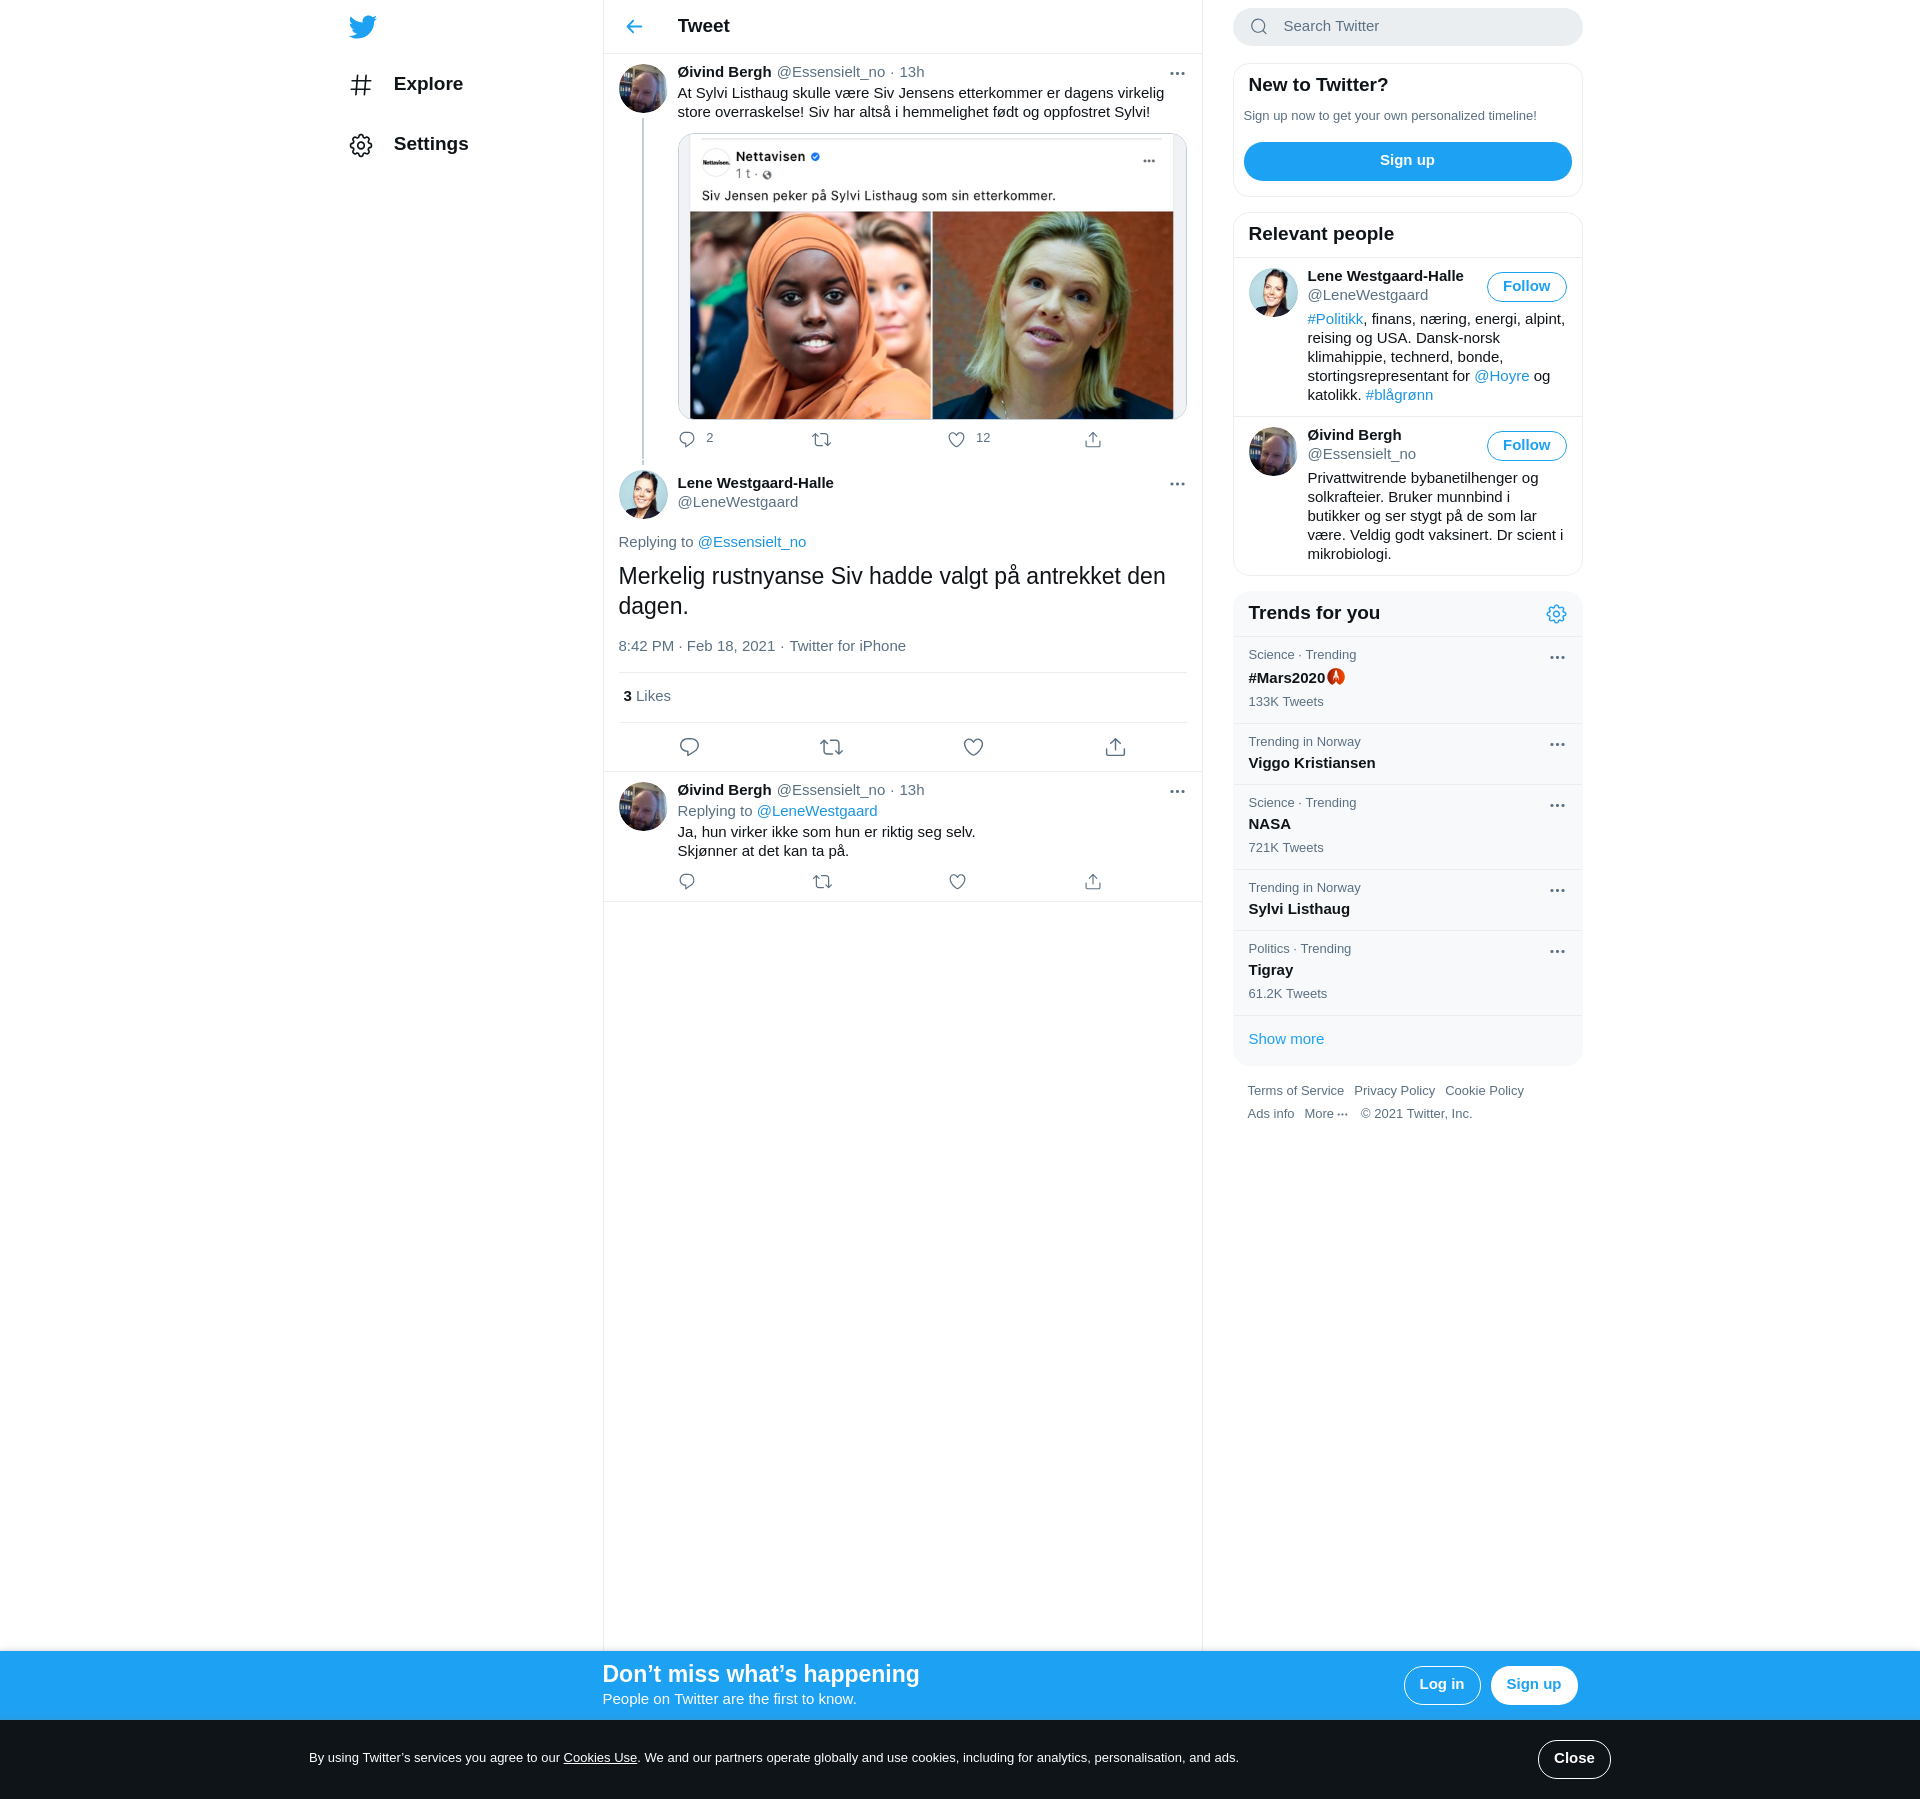
Task: Open Settings in the sidebar
Action: tap(431, 145)
